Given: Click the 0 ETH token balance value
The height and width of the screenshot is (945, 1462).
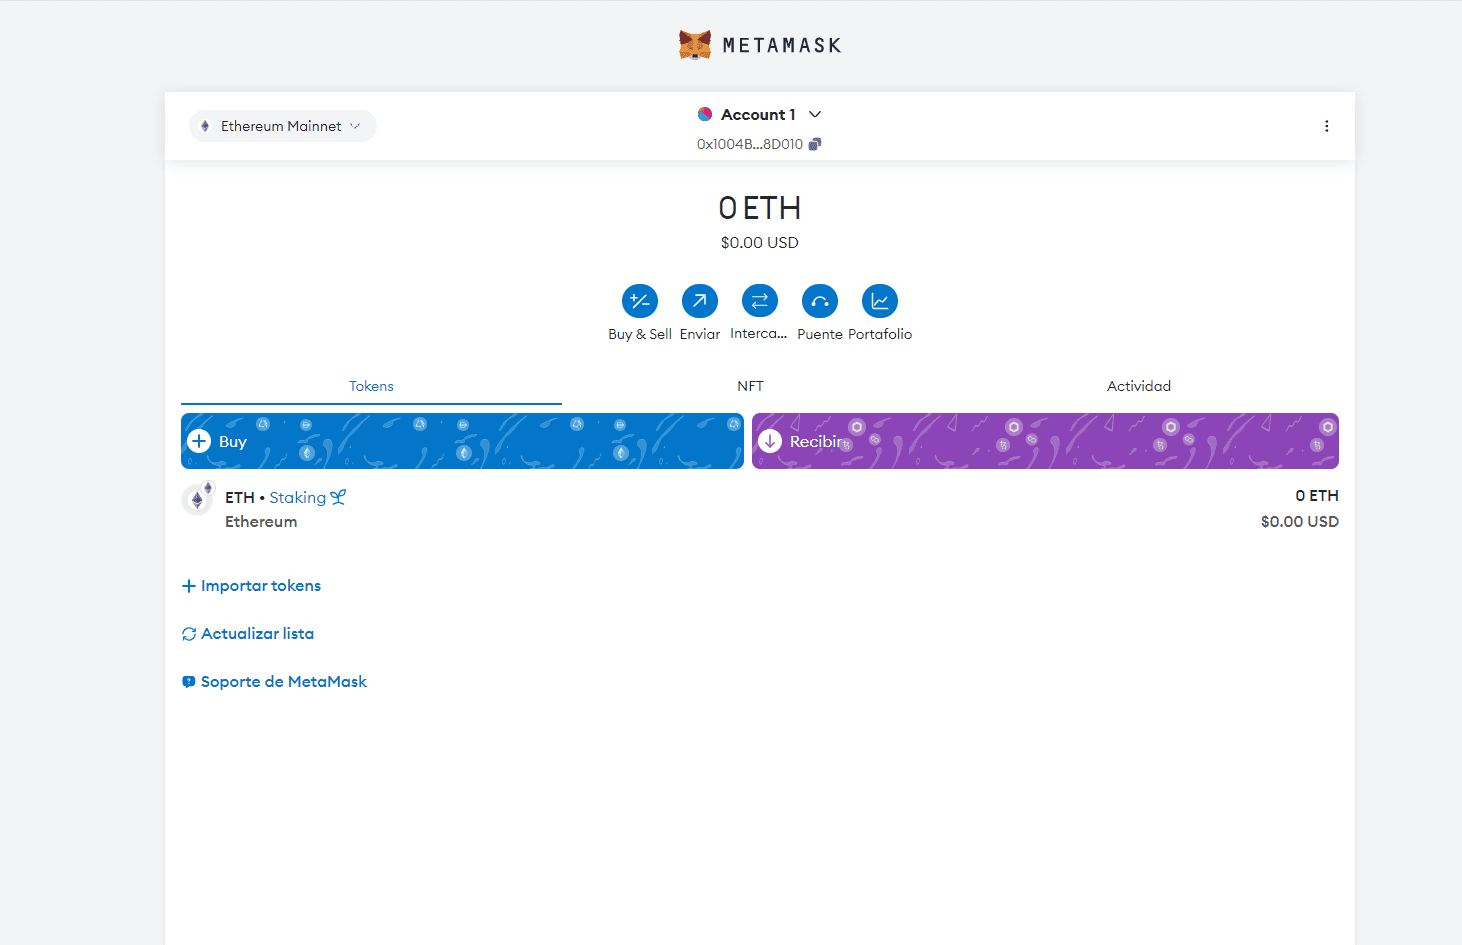Looking at the screenshot, I should click(x=1317, y=496).
